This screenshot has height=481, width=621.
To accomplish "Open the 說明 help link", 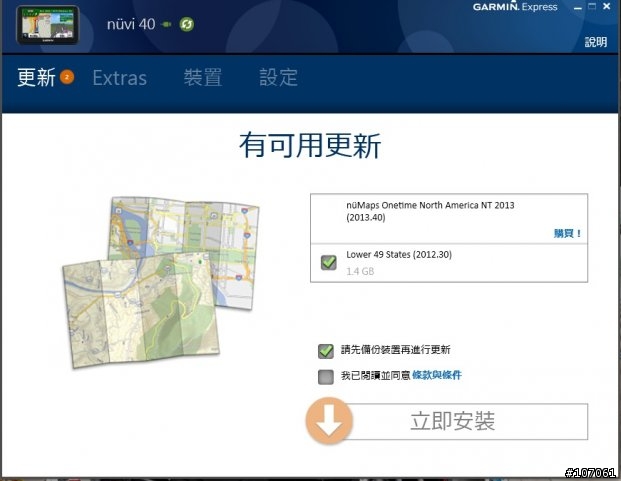I will point(596,42).
